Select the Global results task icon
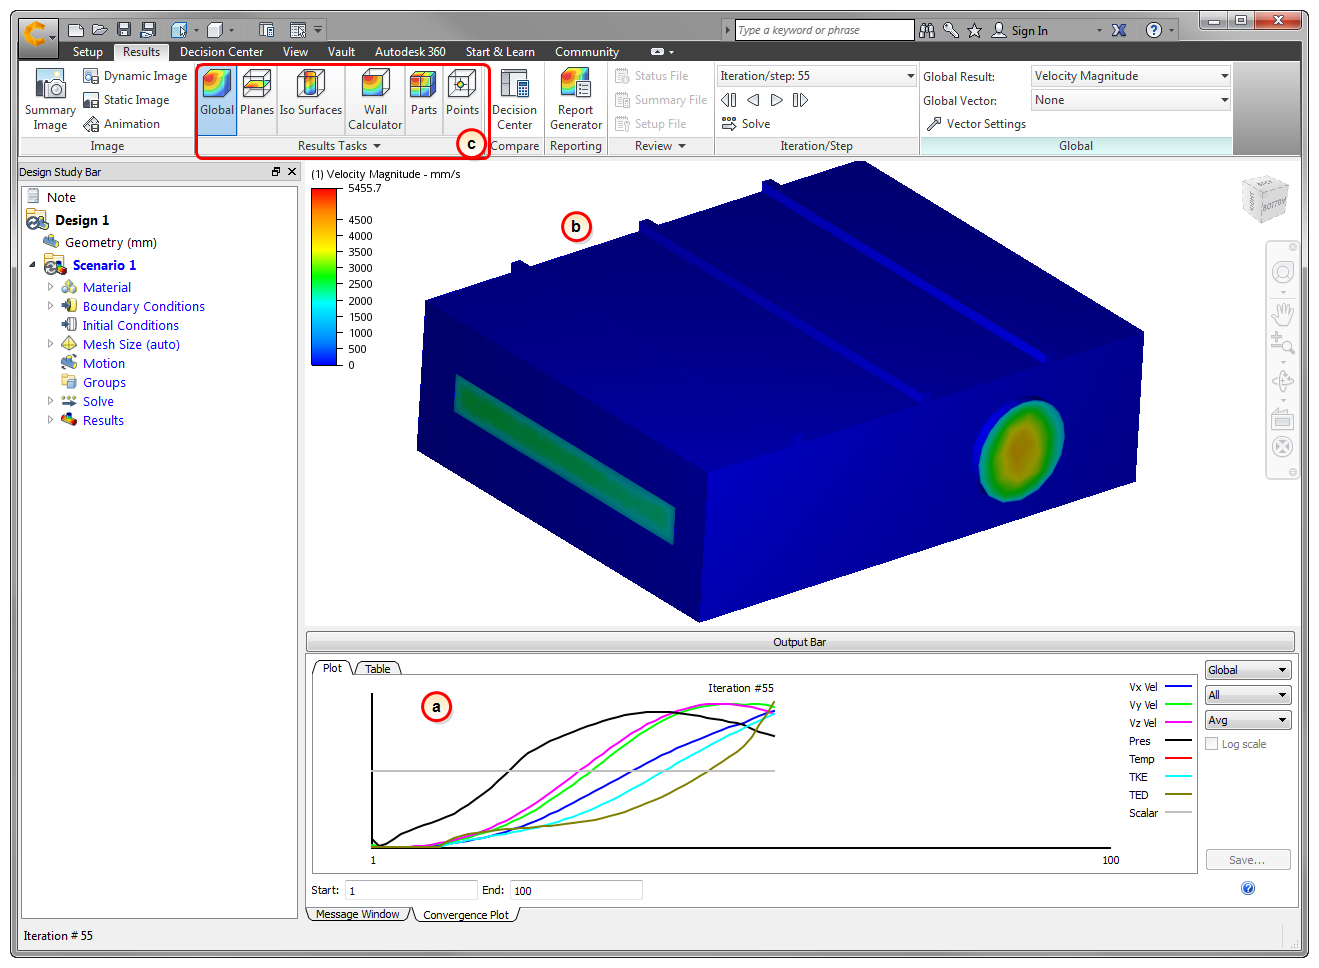This screenshot has height=968, width=1319. tap(217, 92)
